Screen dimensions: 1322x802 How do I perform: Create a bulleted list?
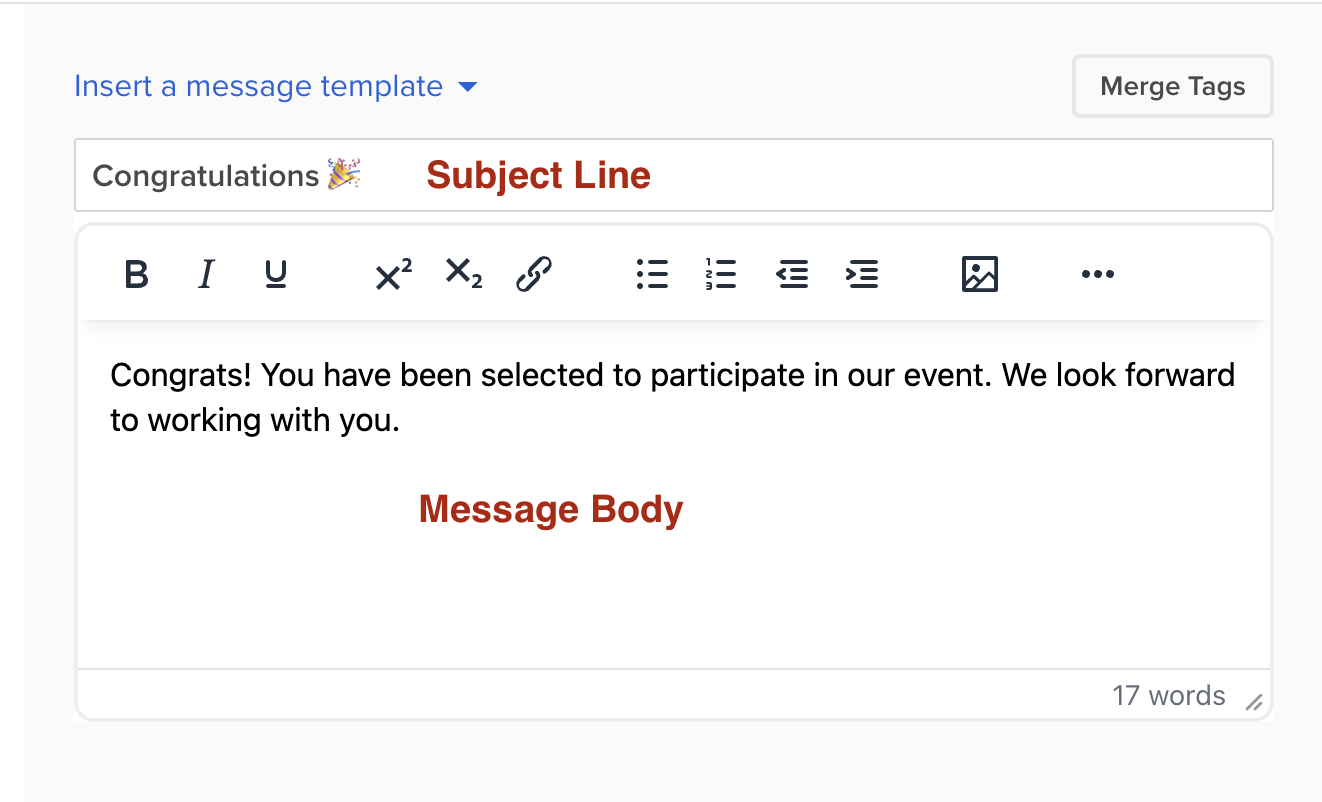652,274
